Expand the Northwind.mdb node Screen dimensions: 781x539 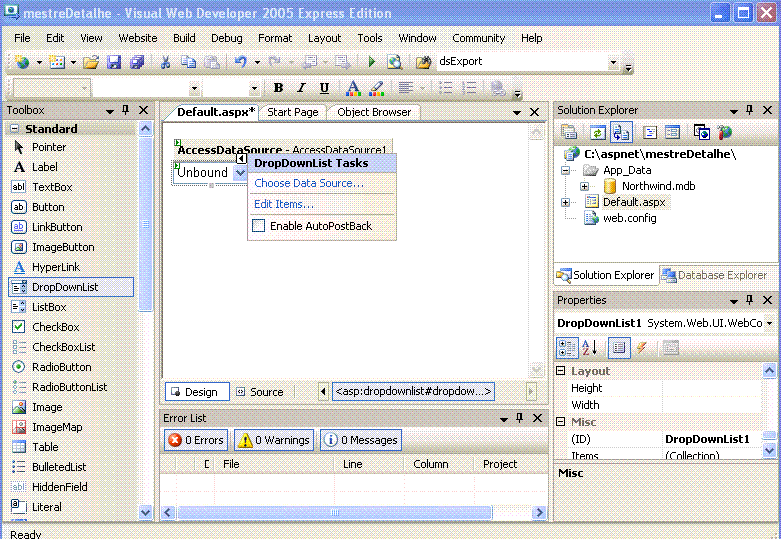coord(584,186)
